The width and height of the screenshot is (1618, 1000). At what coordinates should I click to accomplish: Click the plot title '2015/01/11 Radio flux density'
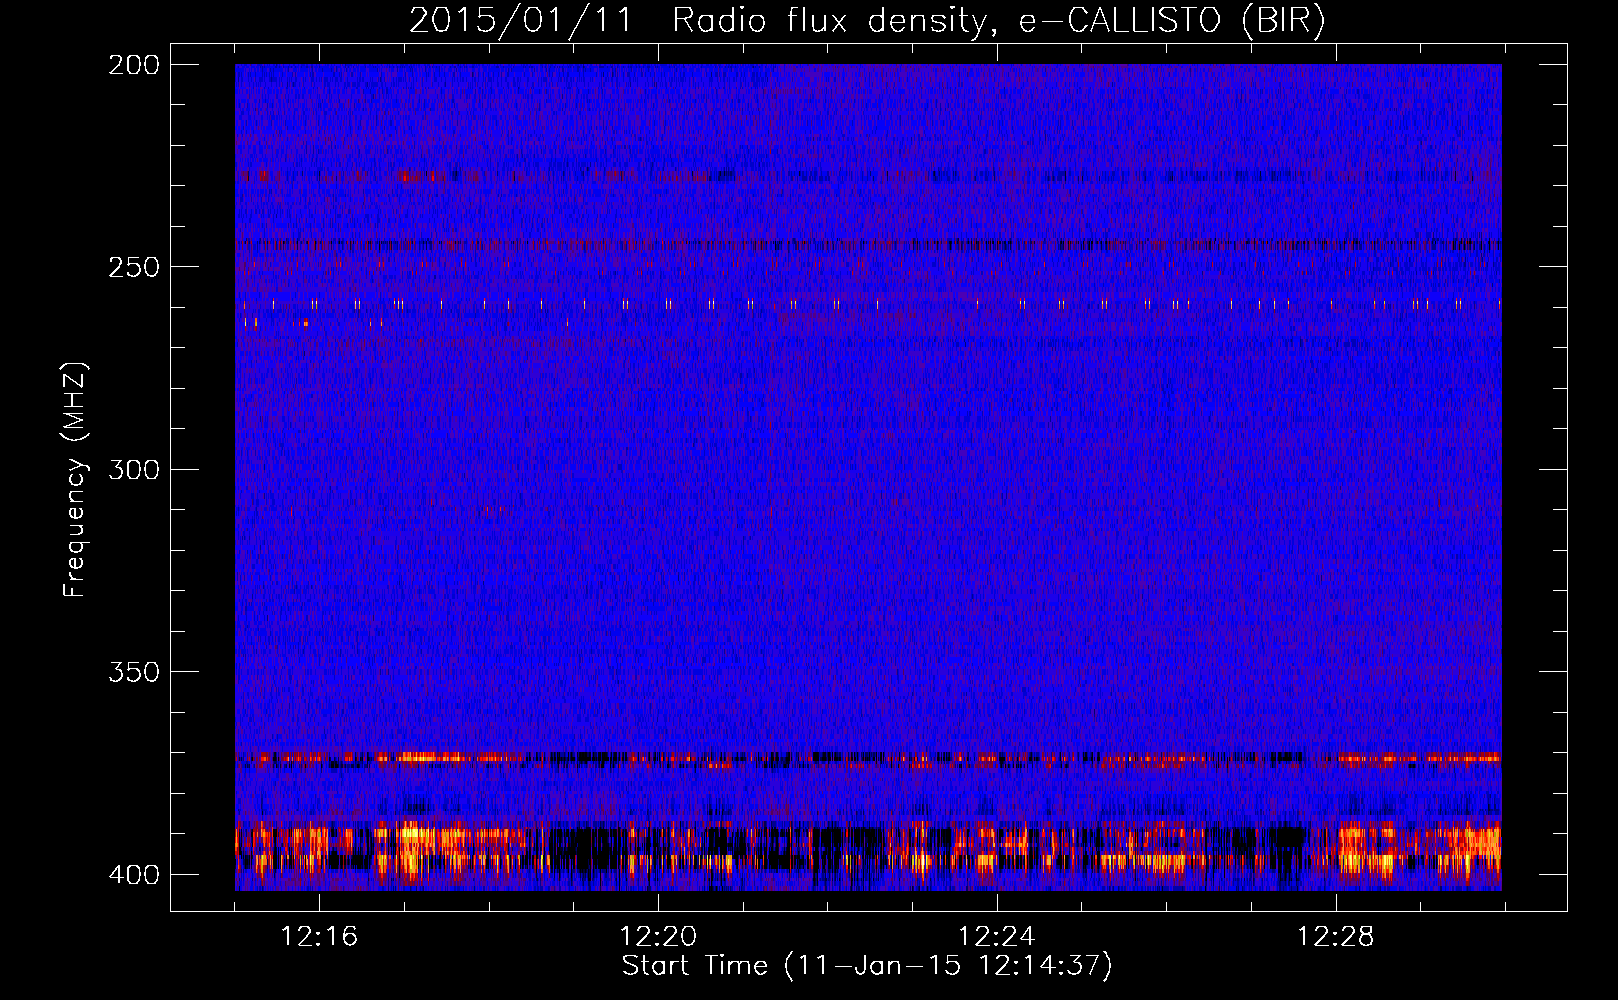[867, 21]
